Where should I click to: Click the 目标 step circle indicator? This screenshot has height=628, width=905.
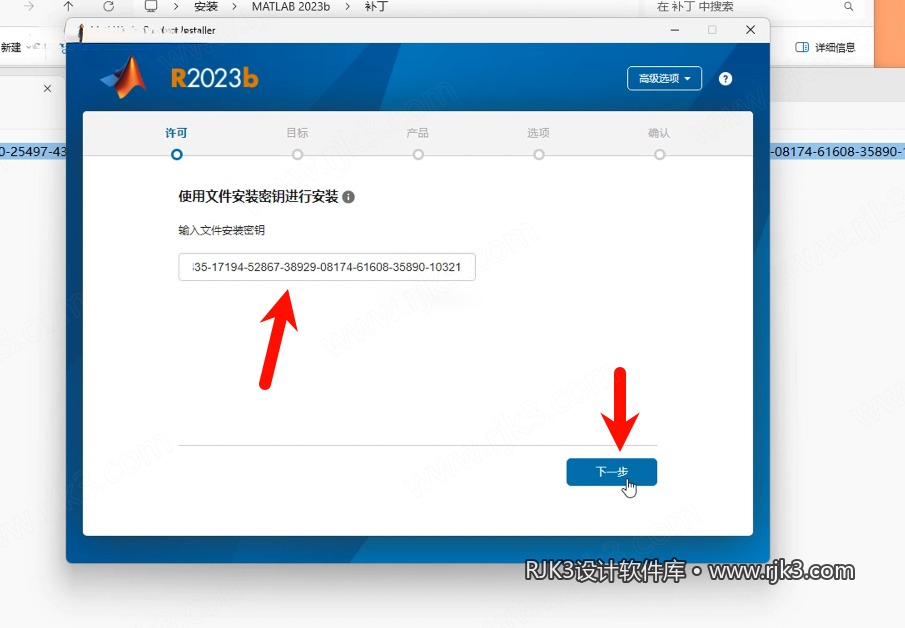pyautogui.click(x=297, y=155)
